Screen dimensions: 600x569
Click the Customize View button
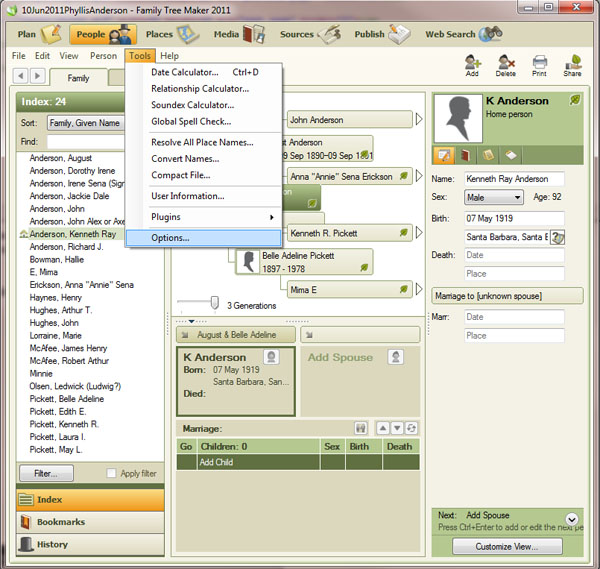[507, 546]
